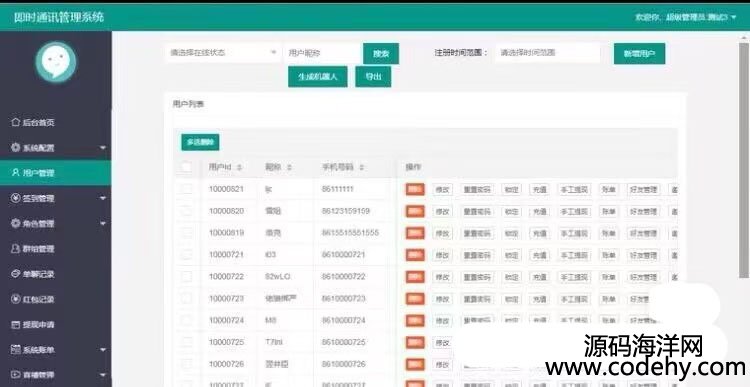Click the 单聊记录 chat icon
Viewport: 750px width, 387px height.
pyautogui.click(x=16, y=274)
